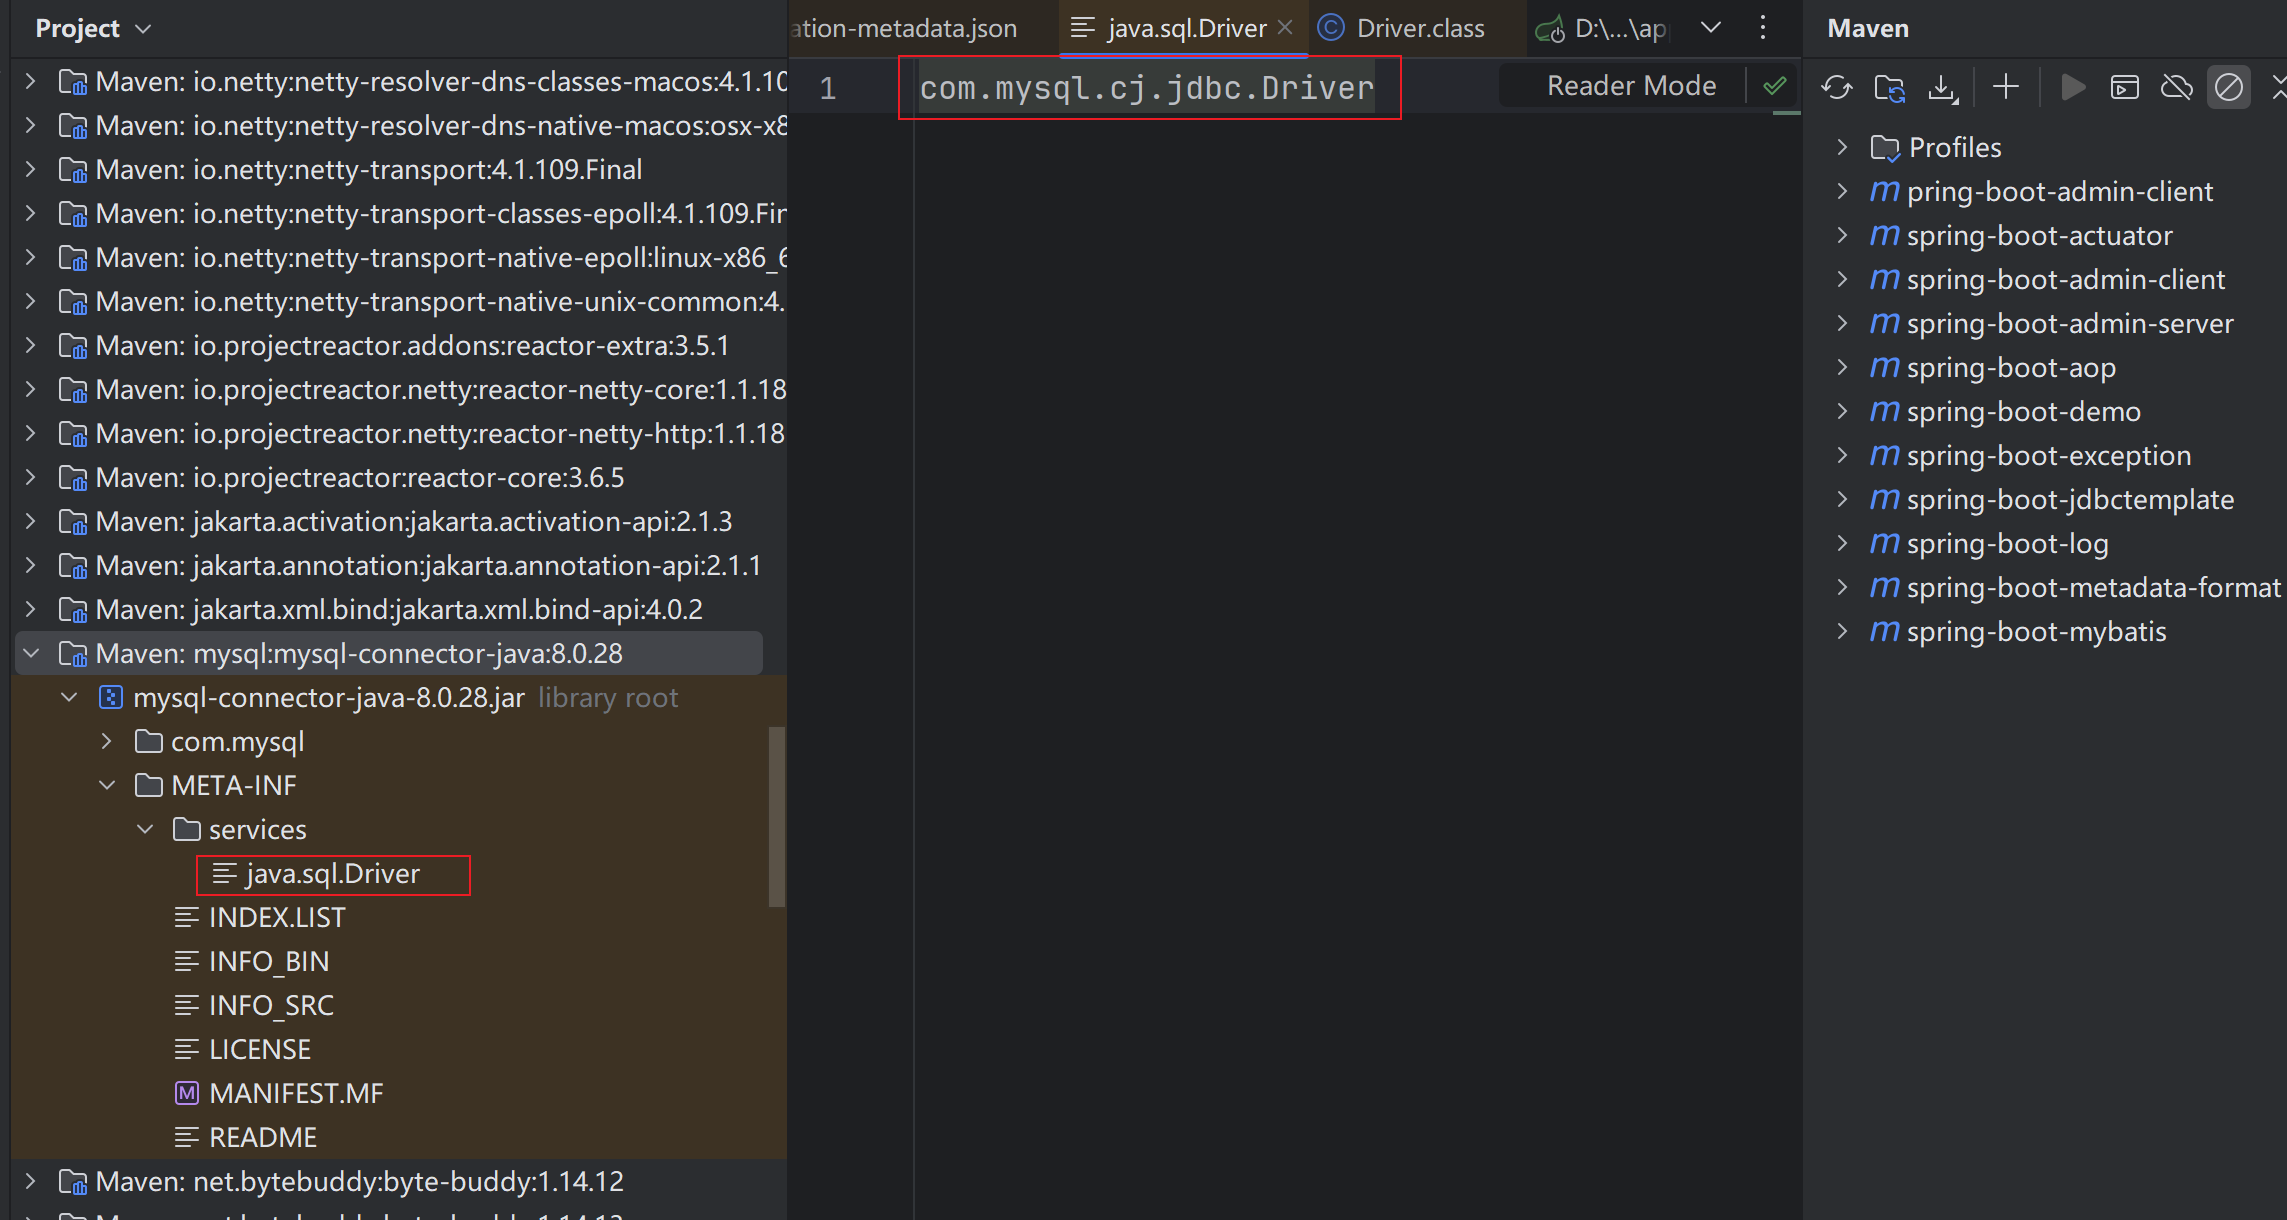The width and height of the screenshot is (2287, 1220).
Task: Enable Reader Mode in the editor
Action: click(1631, 86)
